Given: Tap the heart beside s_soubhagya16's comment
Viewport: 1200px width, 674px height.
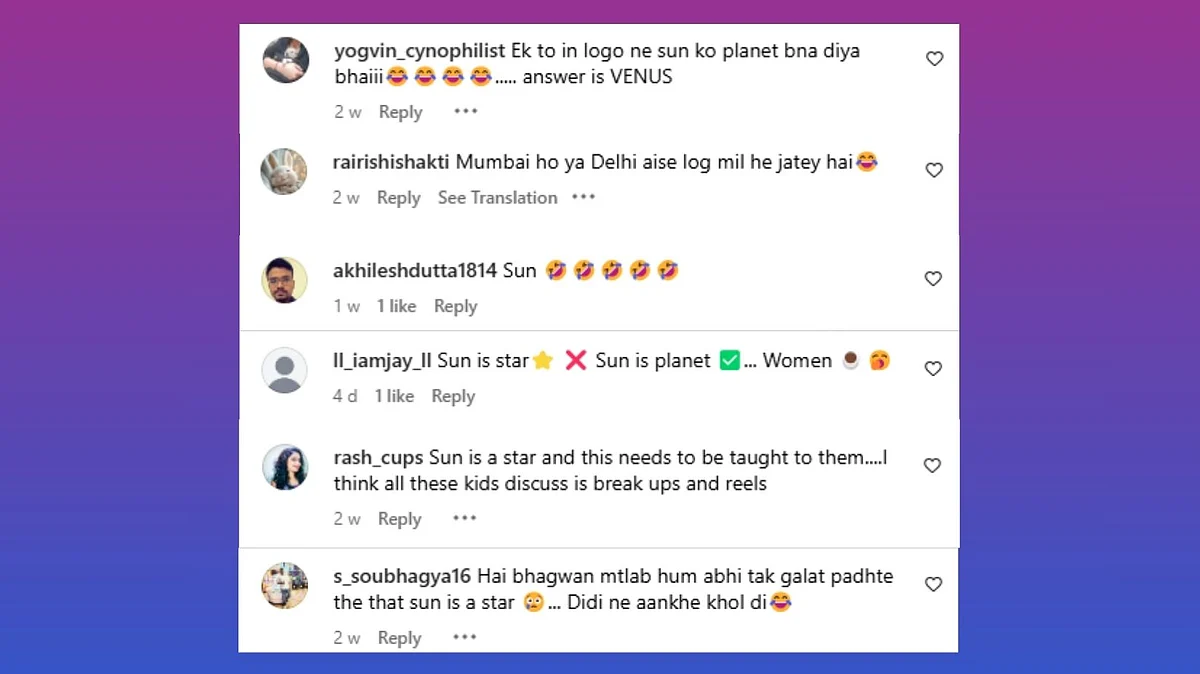Looking at the screenshot, I should tap(933, 584).
